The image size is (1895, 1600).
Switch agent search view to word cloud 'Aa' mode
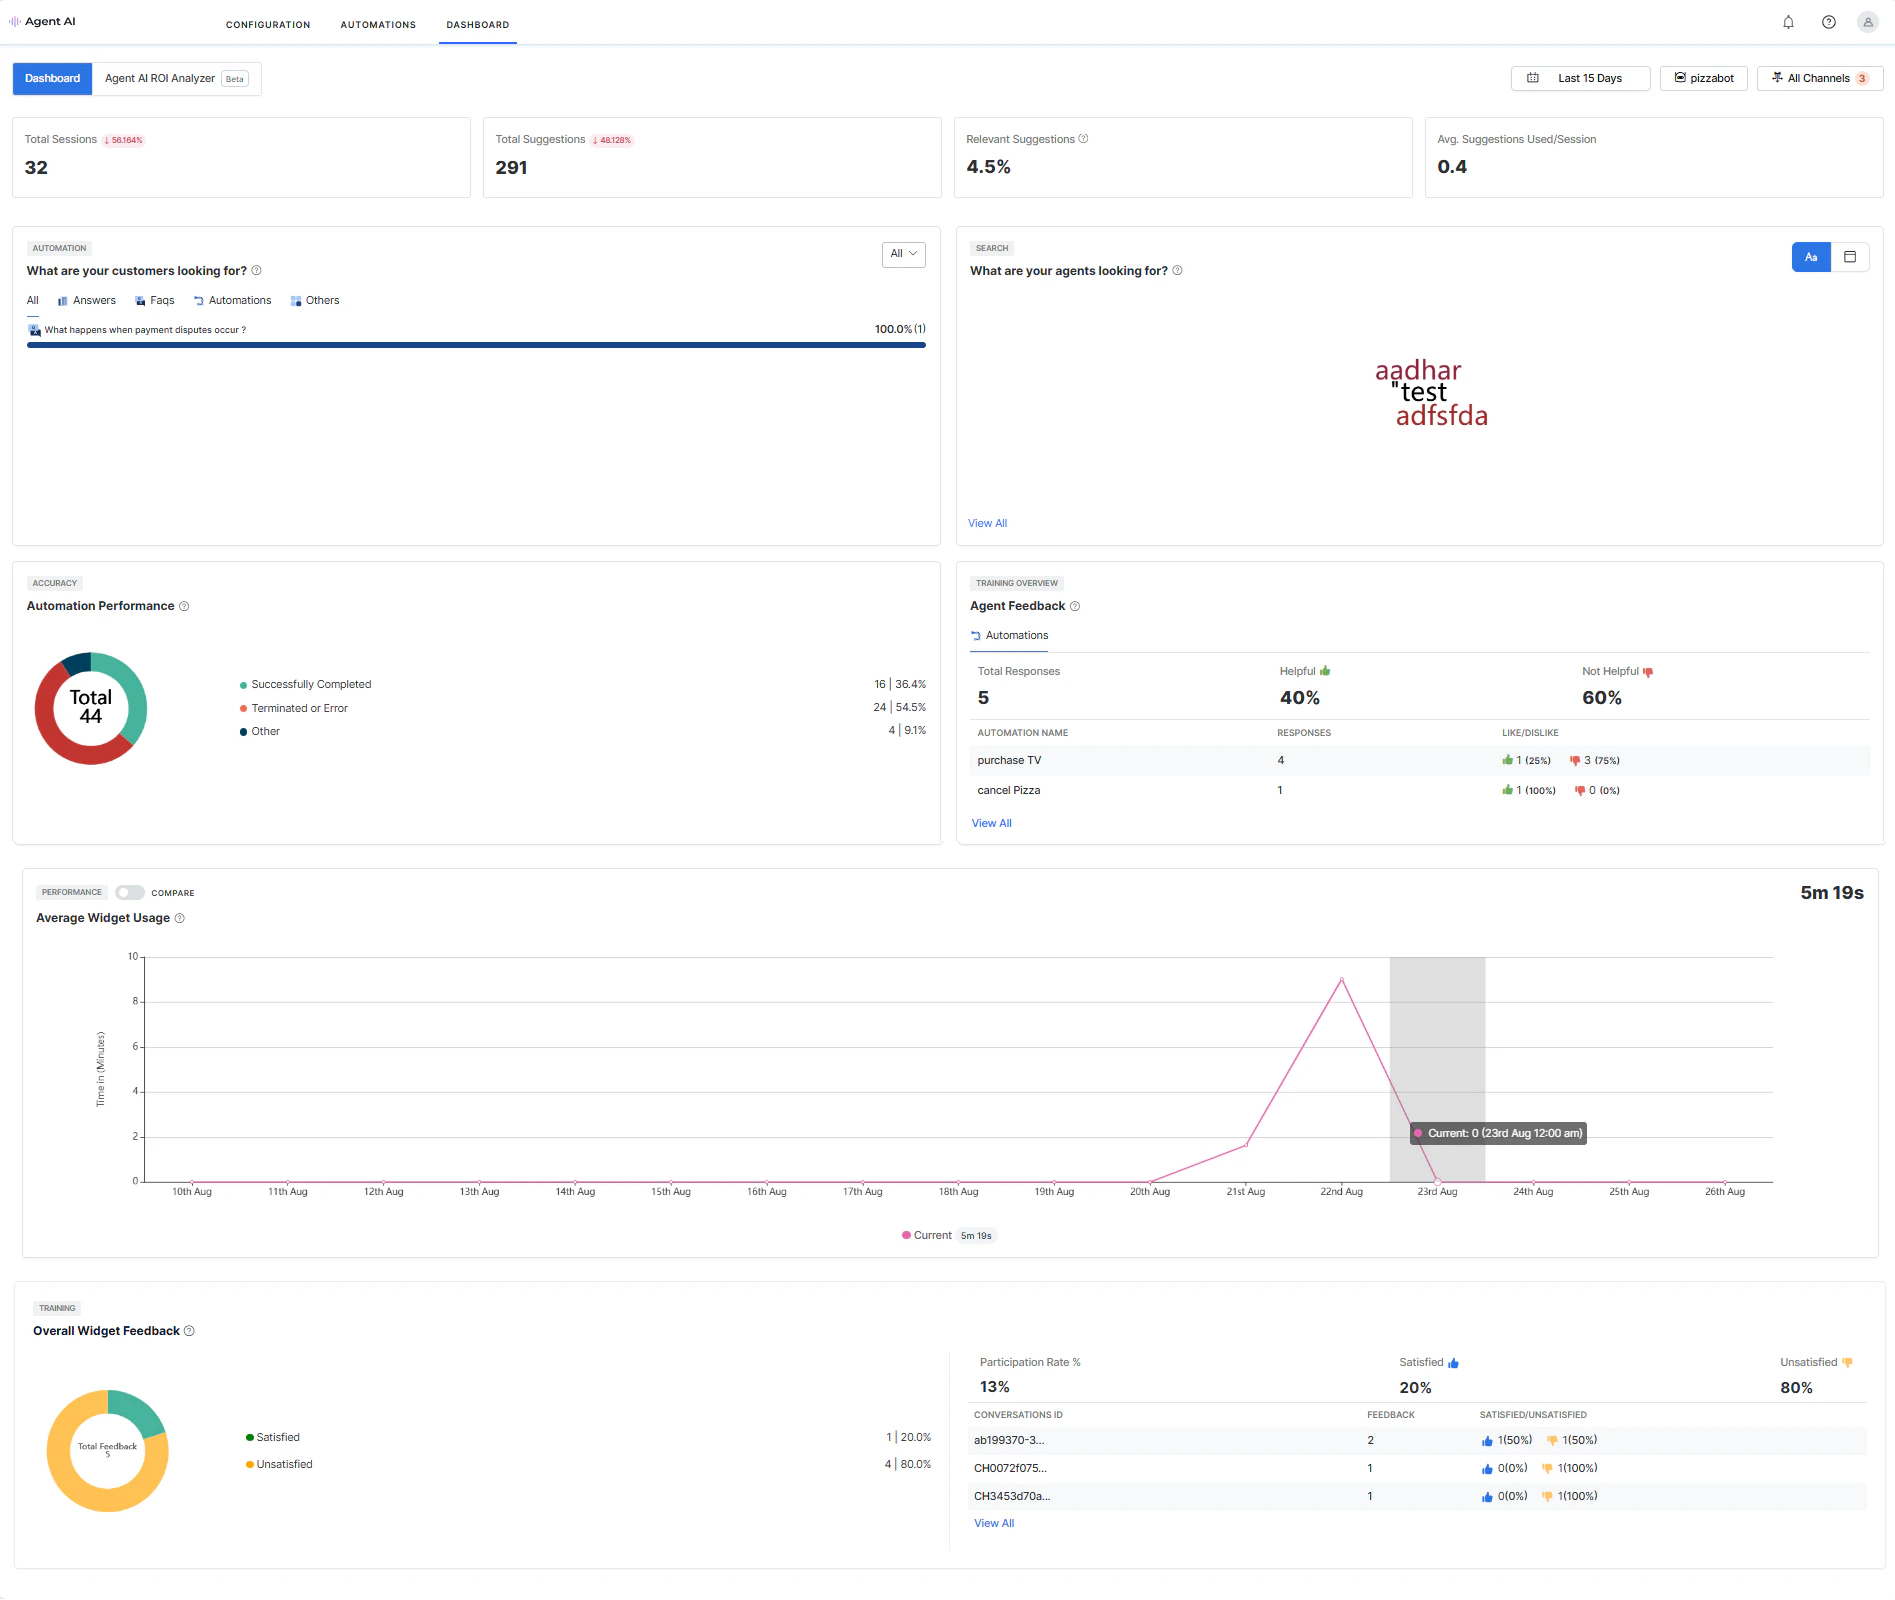[1811, 257]
